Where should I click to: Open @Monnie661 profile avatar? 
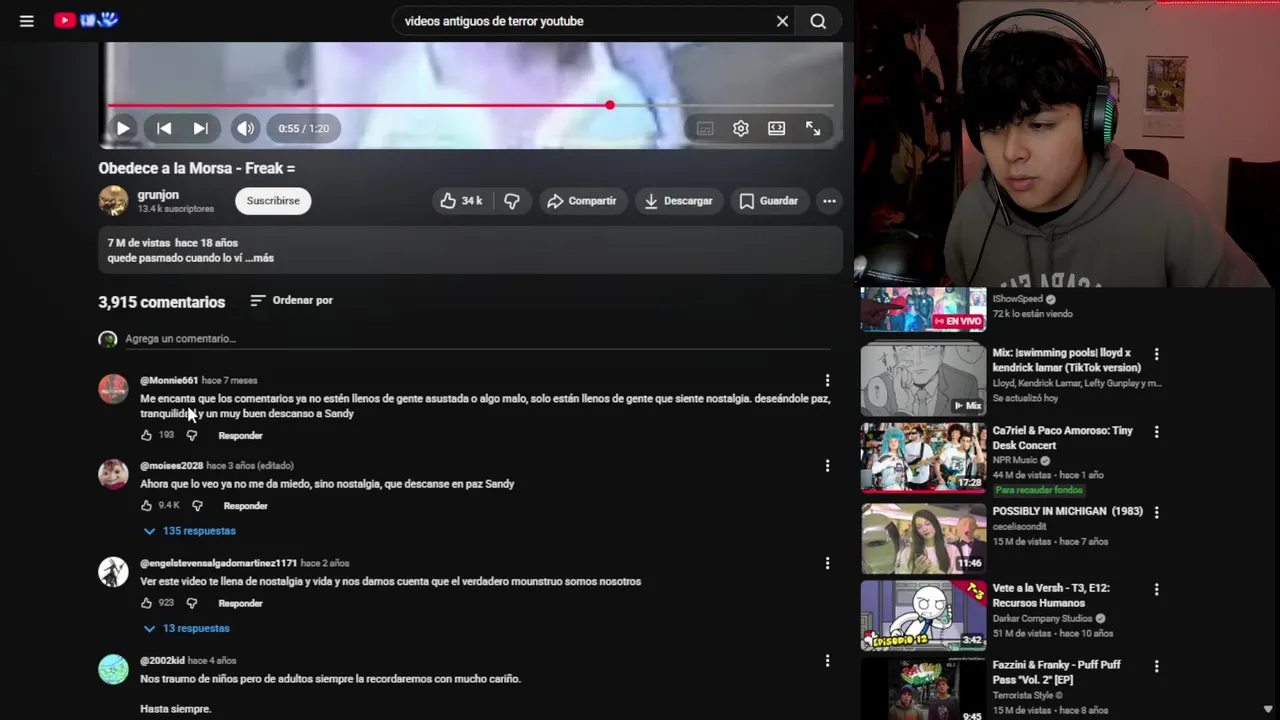pyautogui.click(x=113, y=389)
